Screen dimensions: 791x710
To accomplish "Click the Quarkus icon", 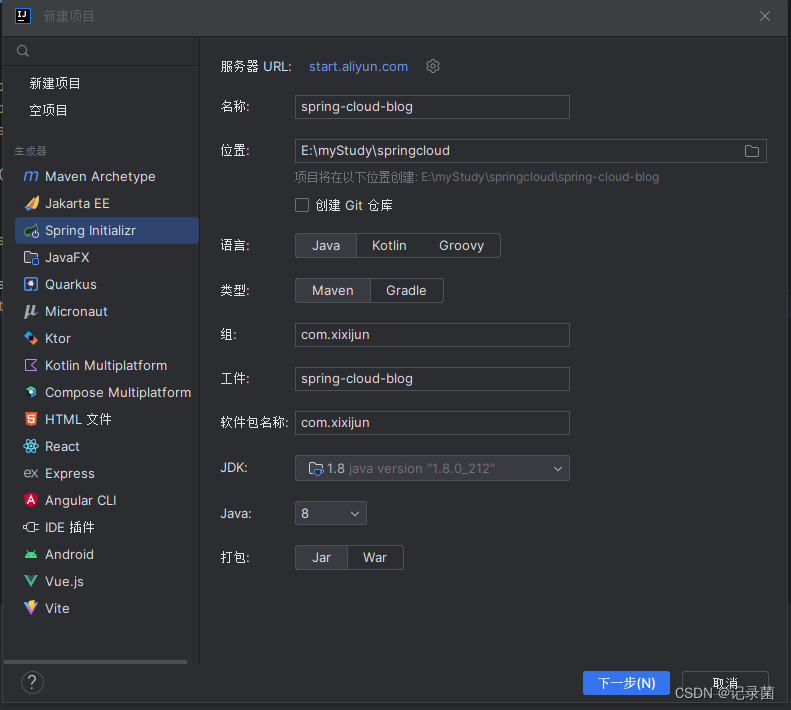I will point(31,285).
